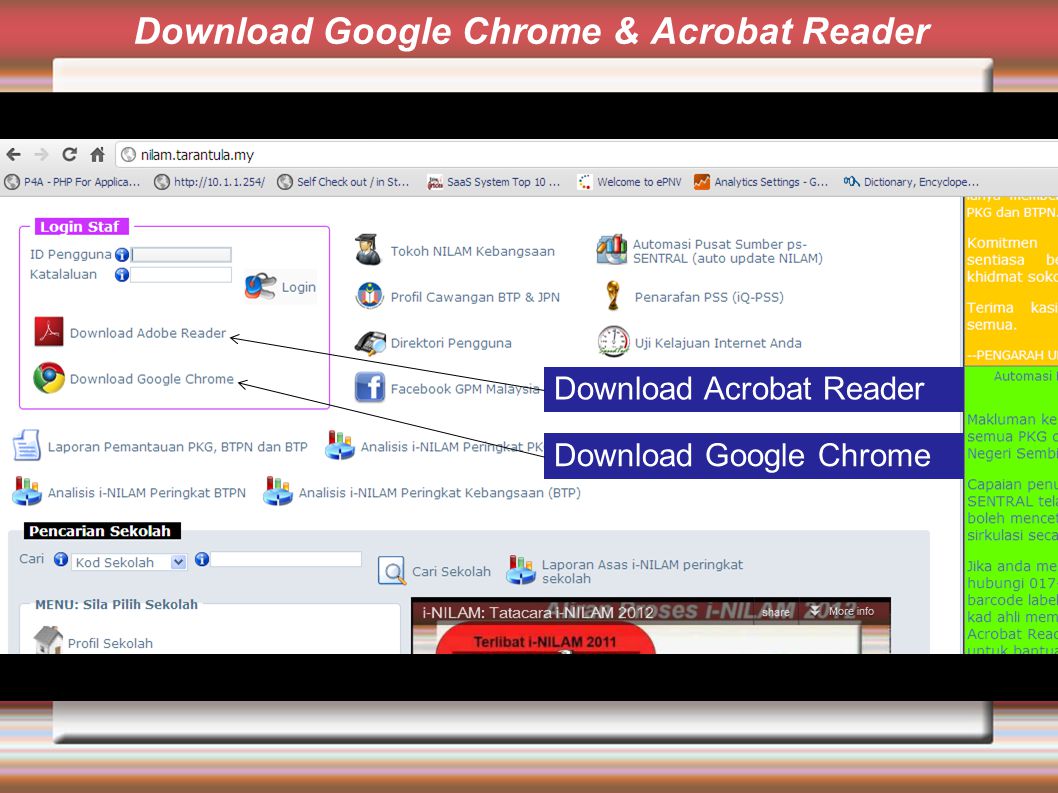Click the Analisis Peringkat Kebangsaan chart icon
1058x793 pixels.
[x=277, y=491]
